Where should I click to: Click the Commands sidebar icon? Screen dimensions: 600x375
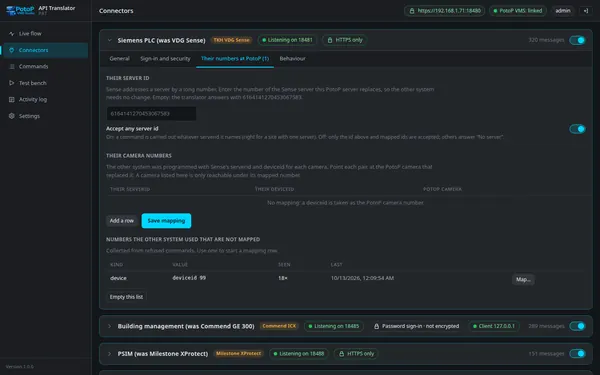[11, 67]
